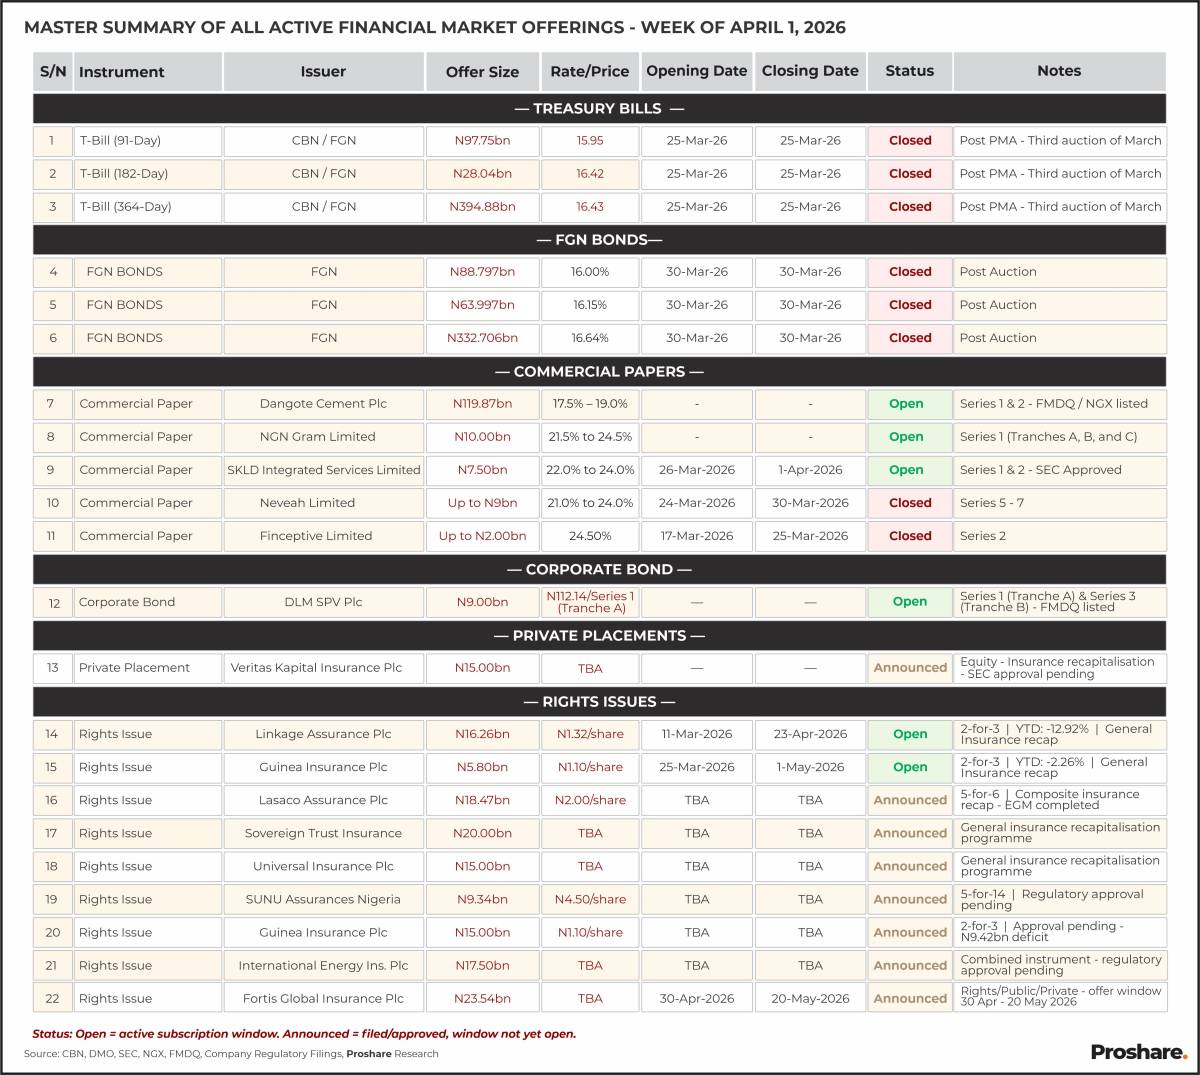Click the T-Bill (364-Day) instrument cell

(x=148, y=207)
